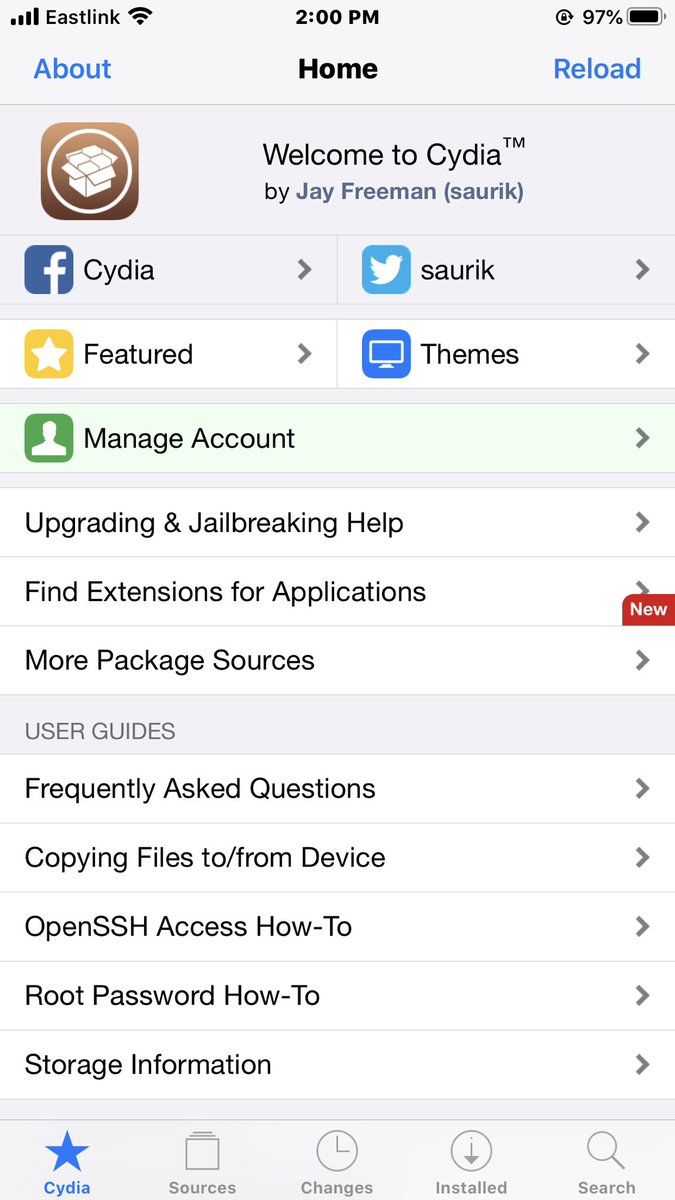Tap the Reload button
Image resolution: width=675 pixels, height=1200 pixels.
[x=597, y=69]
